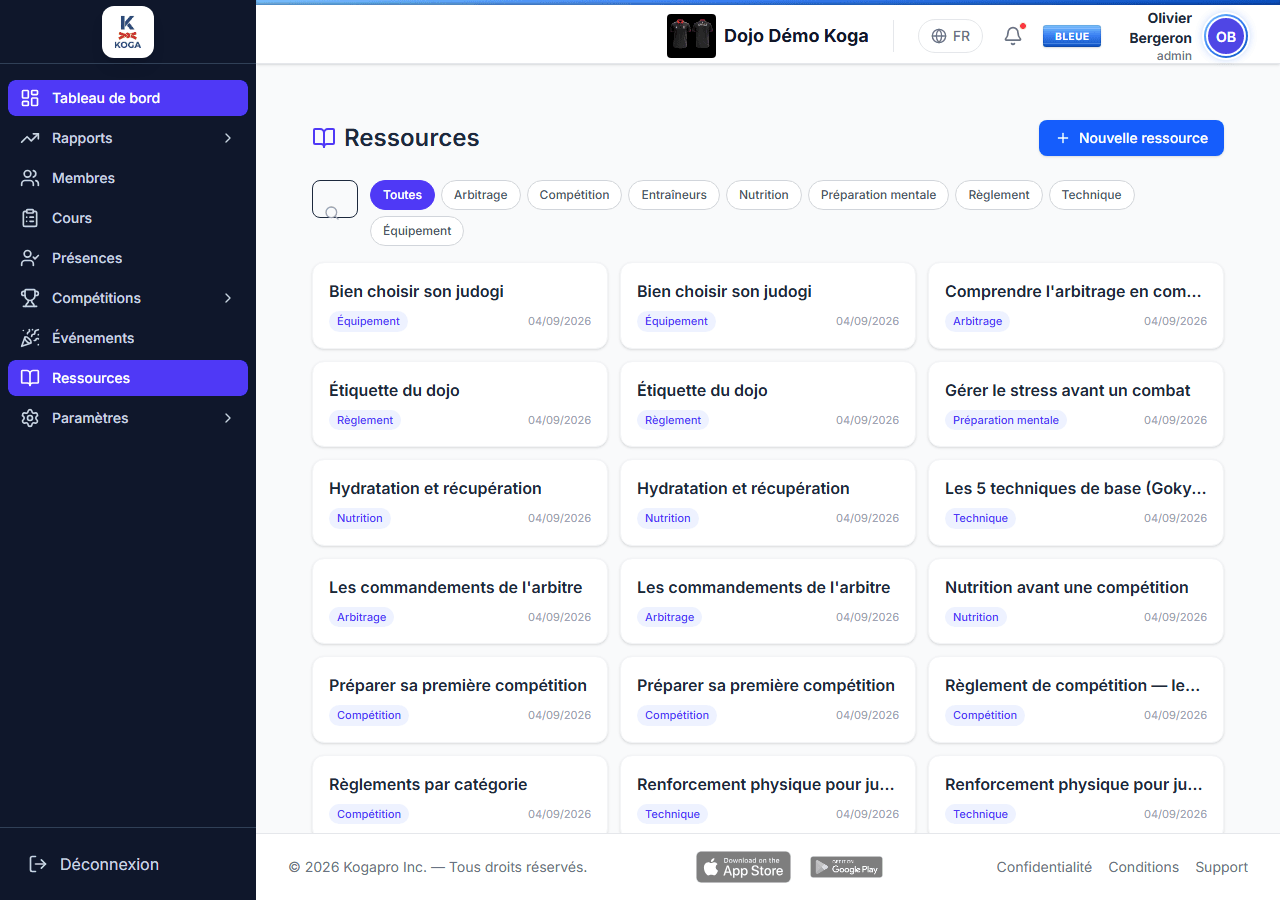Open the App Store download badge
The image size is (1280, 900).
tap(743, 867)
